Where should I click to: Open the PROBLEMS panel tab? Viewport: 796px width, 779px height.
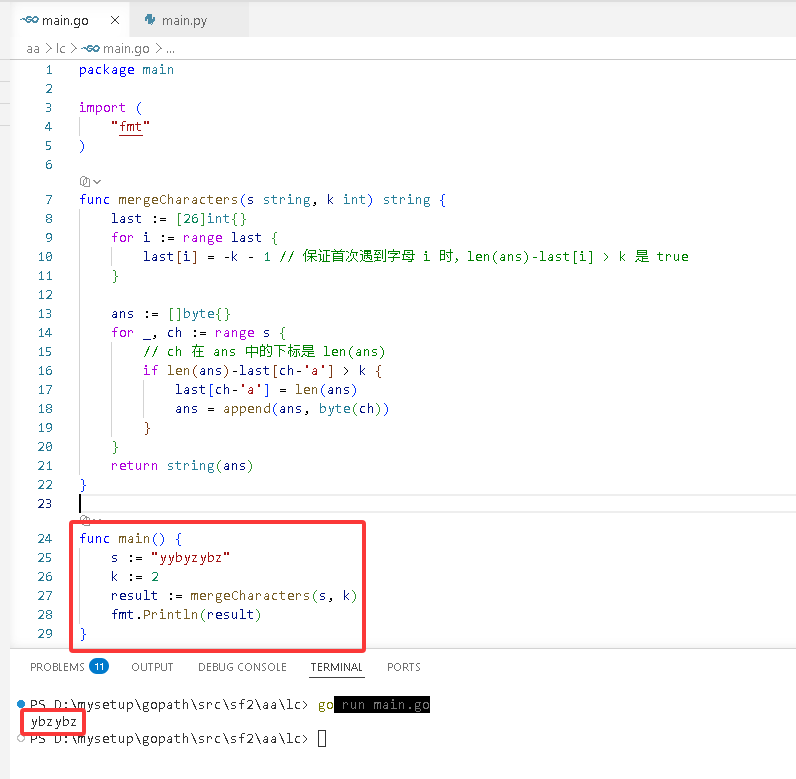(57, 667)
